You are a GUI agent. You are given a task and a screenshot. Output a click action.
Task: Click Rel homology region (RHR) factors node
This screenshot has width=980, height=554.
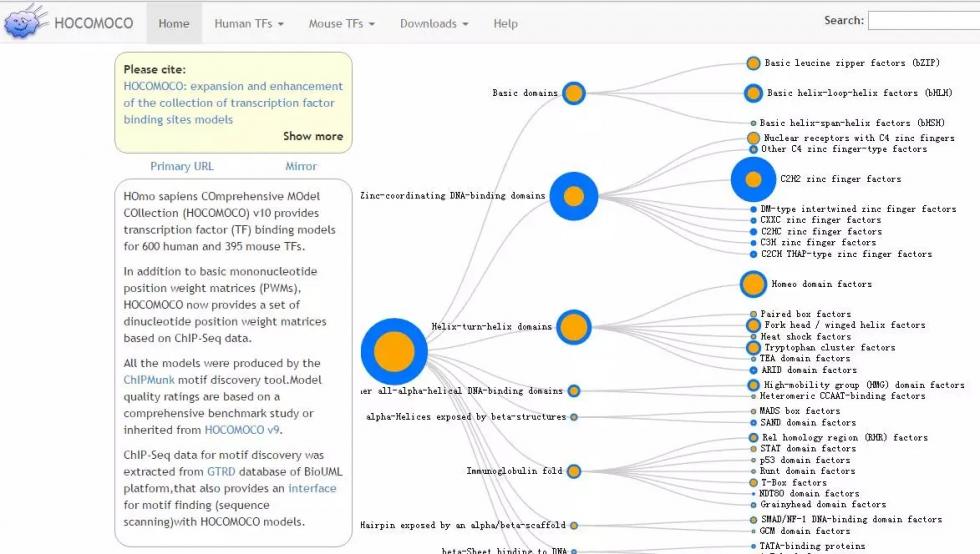[x=753, y=438]
